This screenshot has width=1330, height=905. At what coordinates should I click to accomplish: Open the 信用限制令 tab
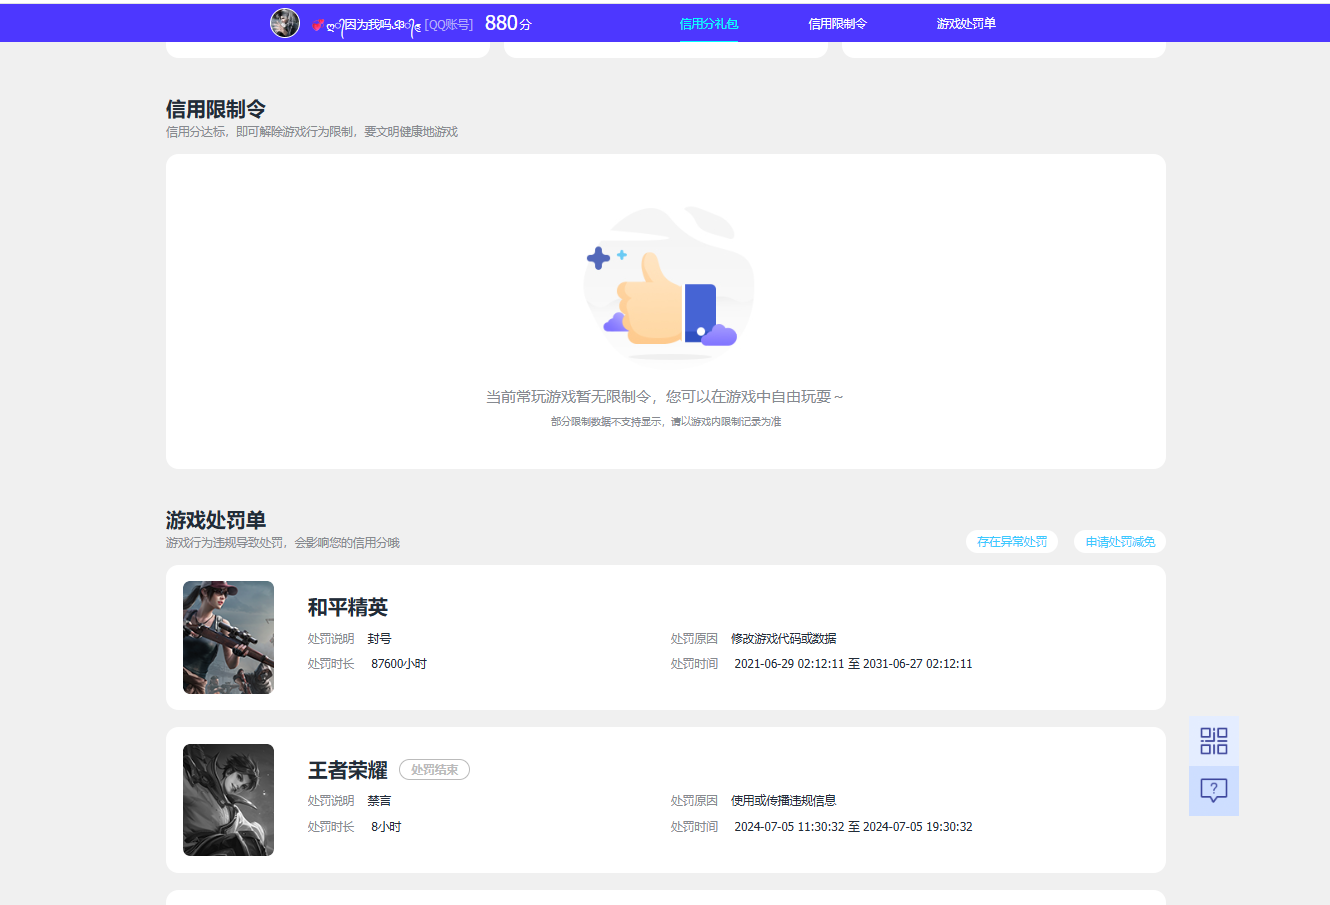pyautogui.click(x=840, y=22)
